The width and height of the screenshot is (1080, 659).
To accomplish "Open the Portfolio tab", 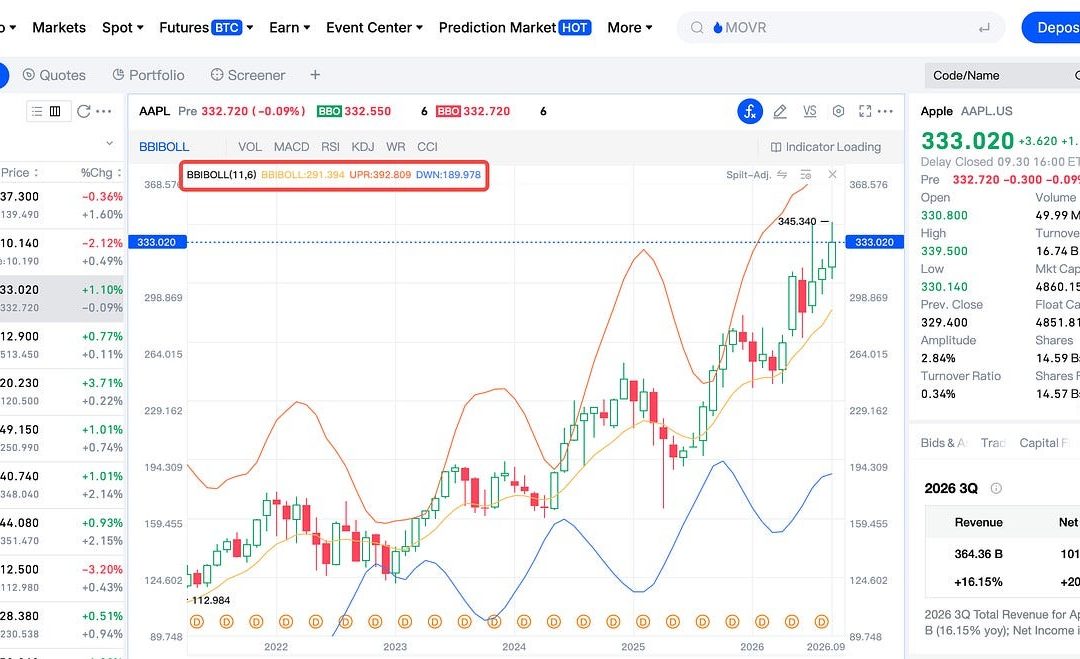I will [148, 75].
